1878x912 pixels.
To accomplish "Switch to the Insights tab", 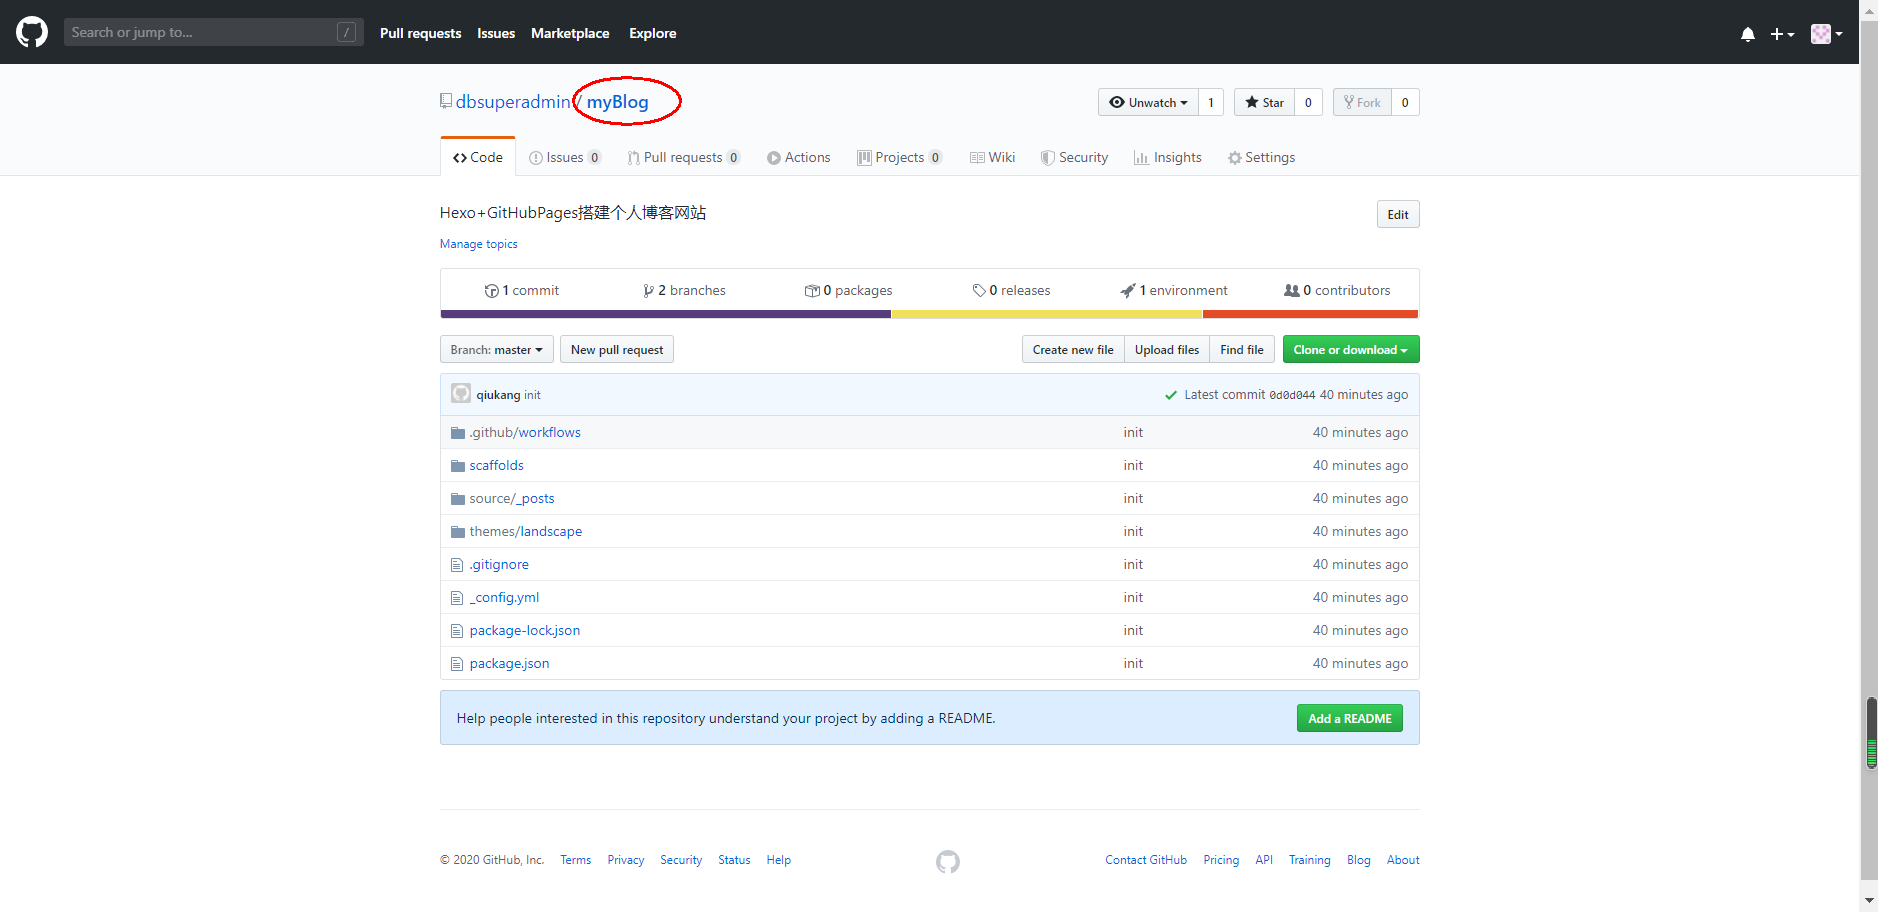I will pyautogui.click(x=1168, y=157).
